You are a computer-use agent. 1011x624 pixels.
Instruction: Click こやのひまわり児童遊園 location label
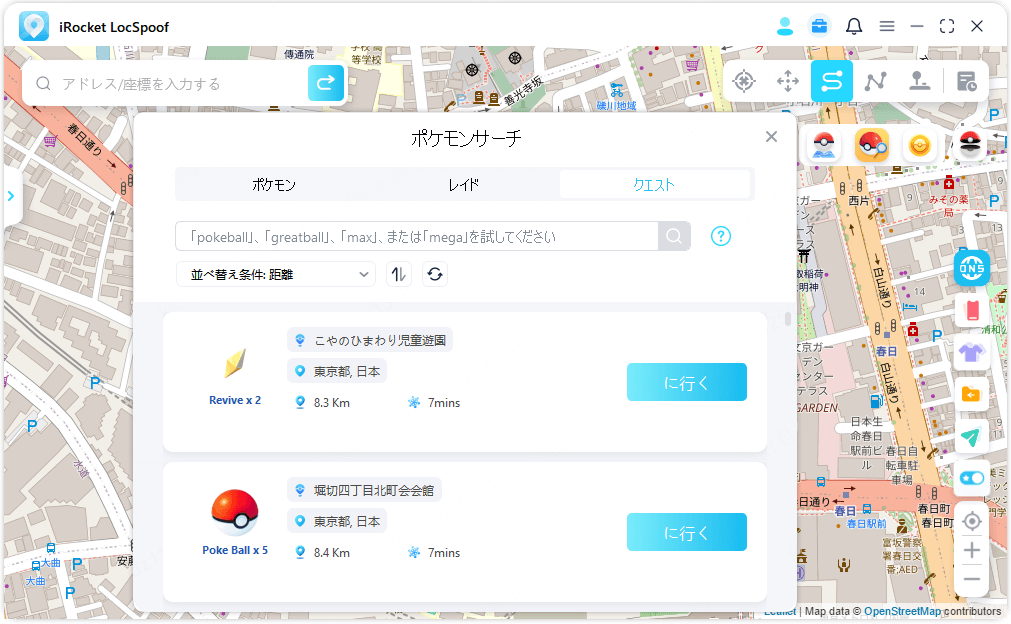370,340
